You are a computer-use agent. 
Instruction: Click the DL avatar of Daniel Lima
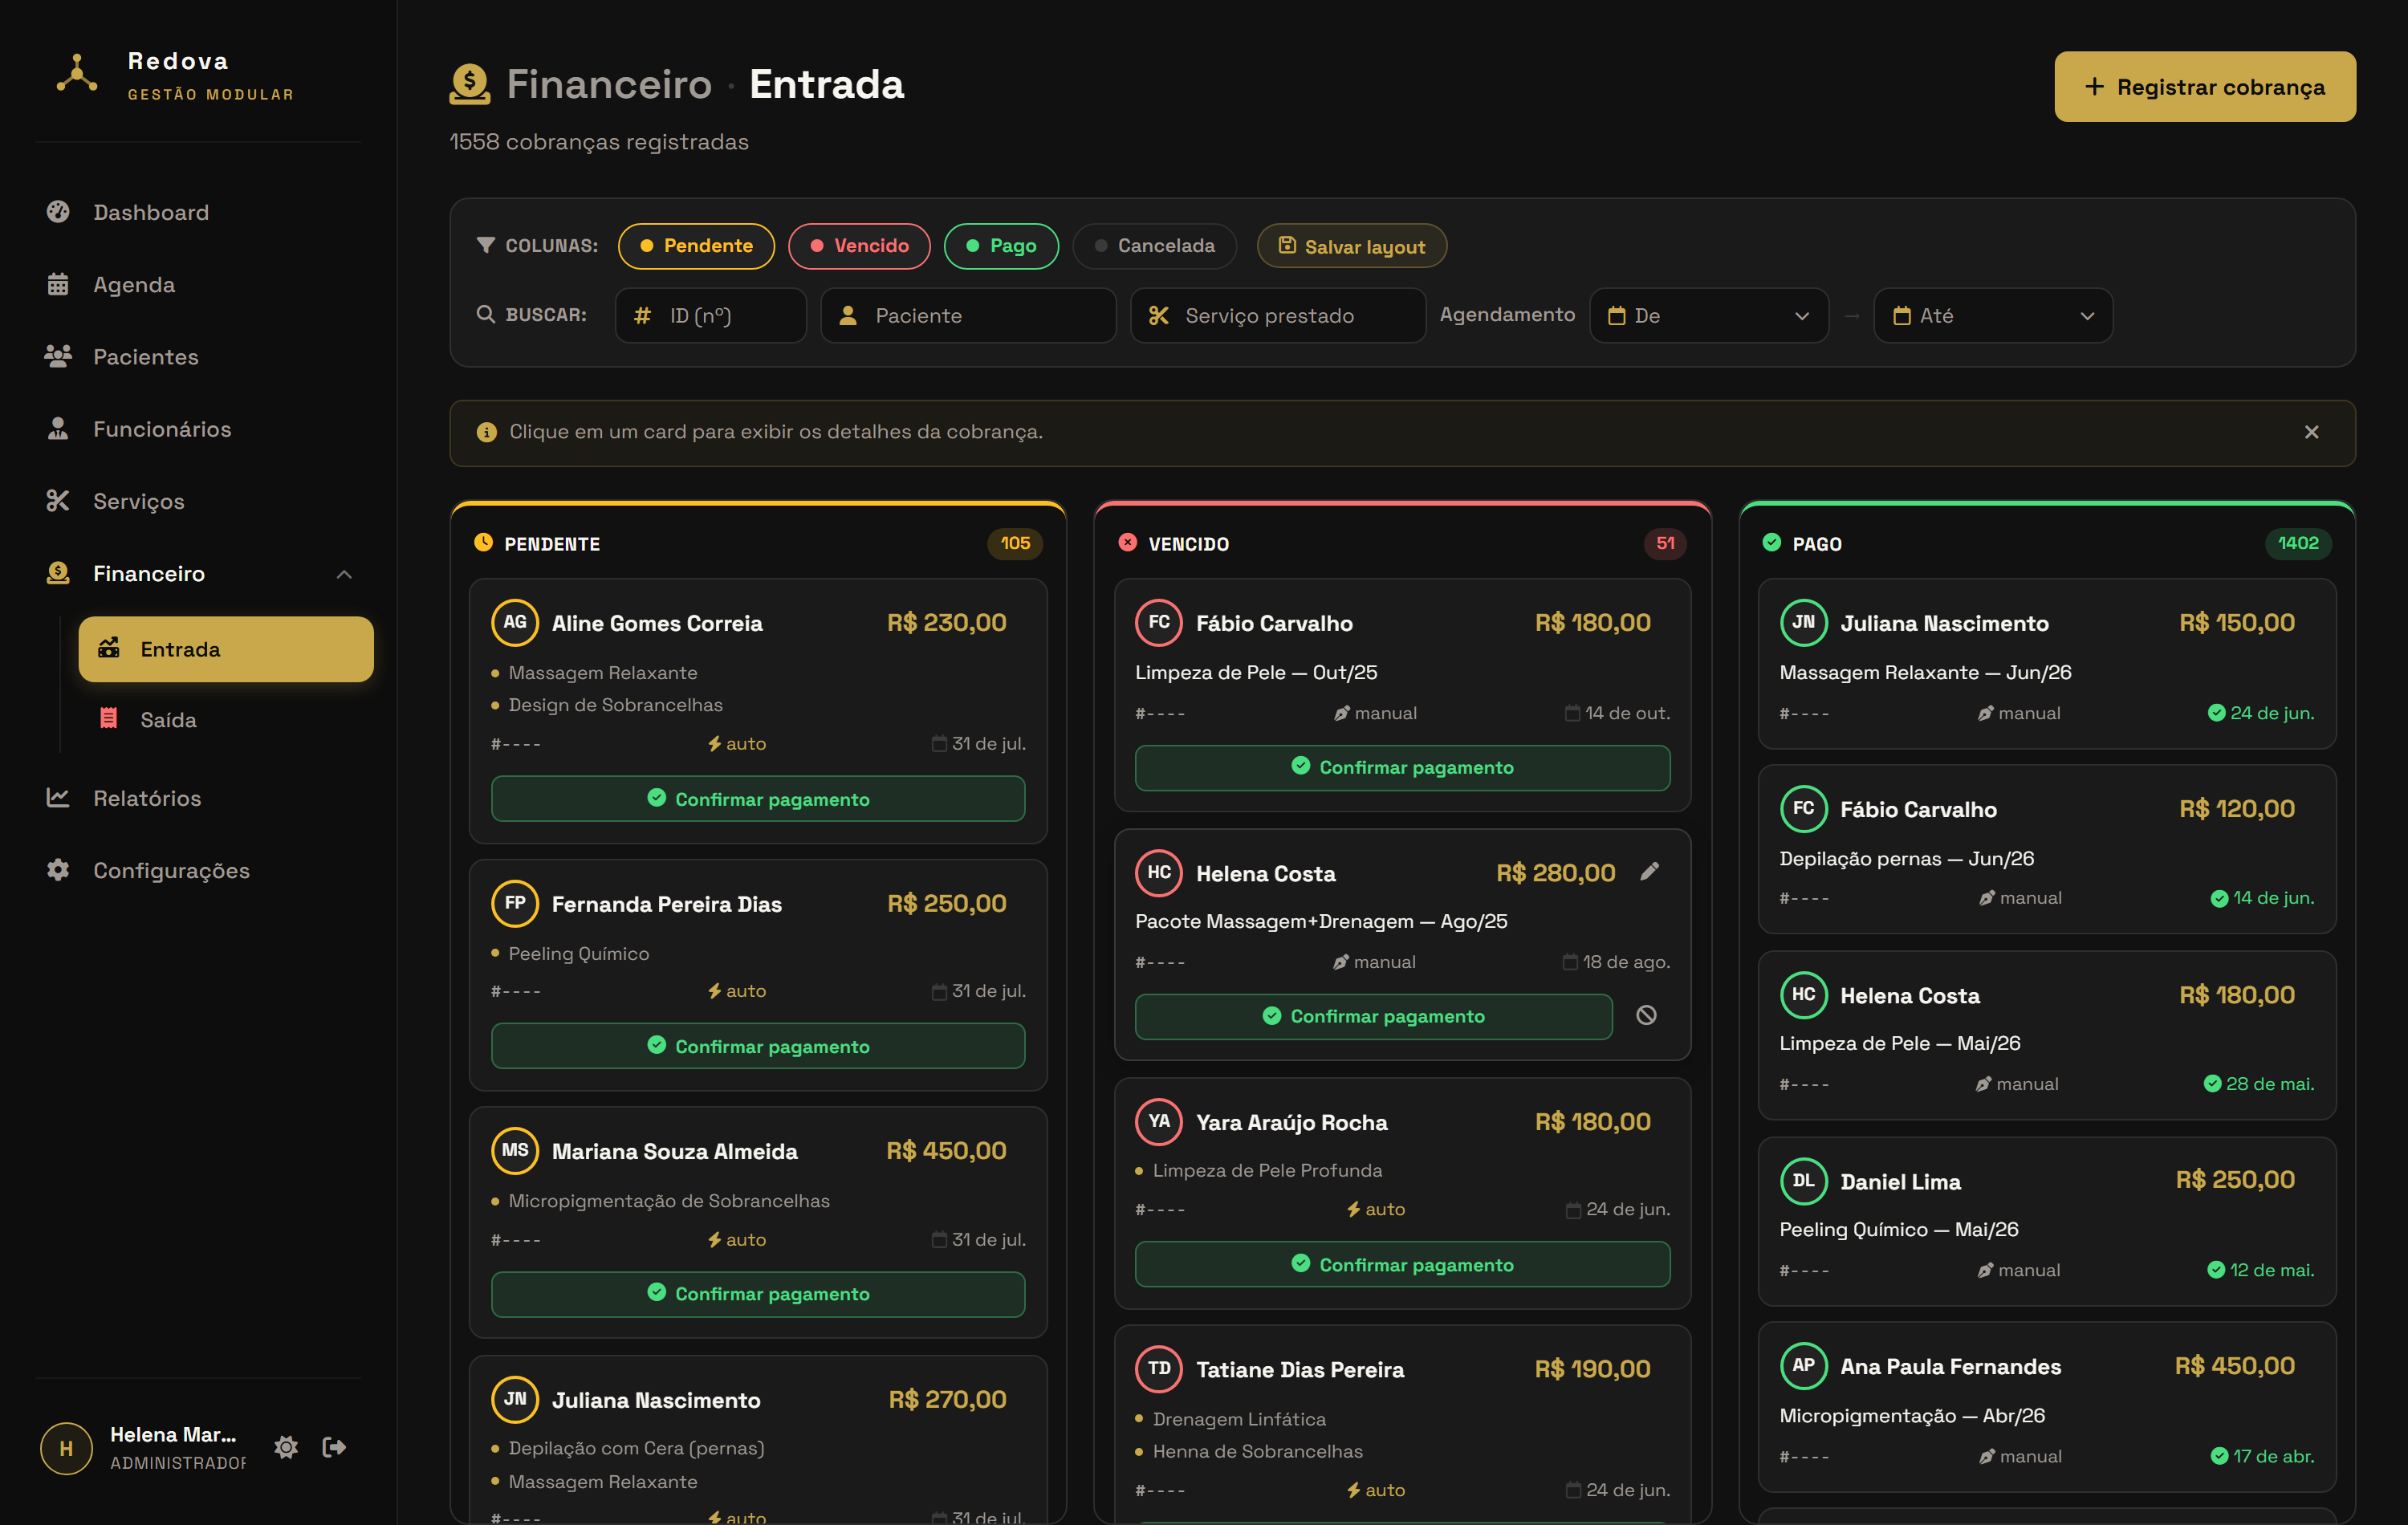[1803, 1180]
